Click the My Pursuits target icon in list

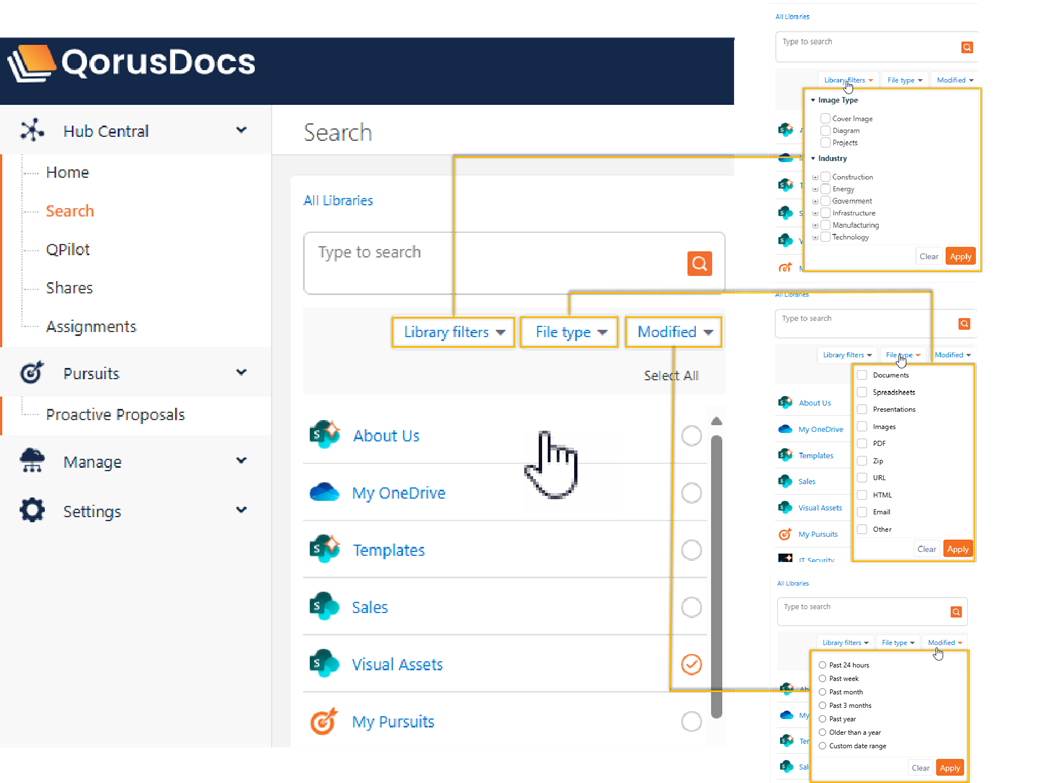click(325, 721)
